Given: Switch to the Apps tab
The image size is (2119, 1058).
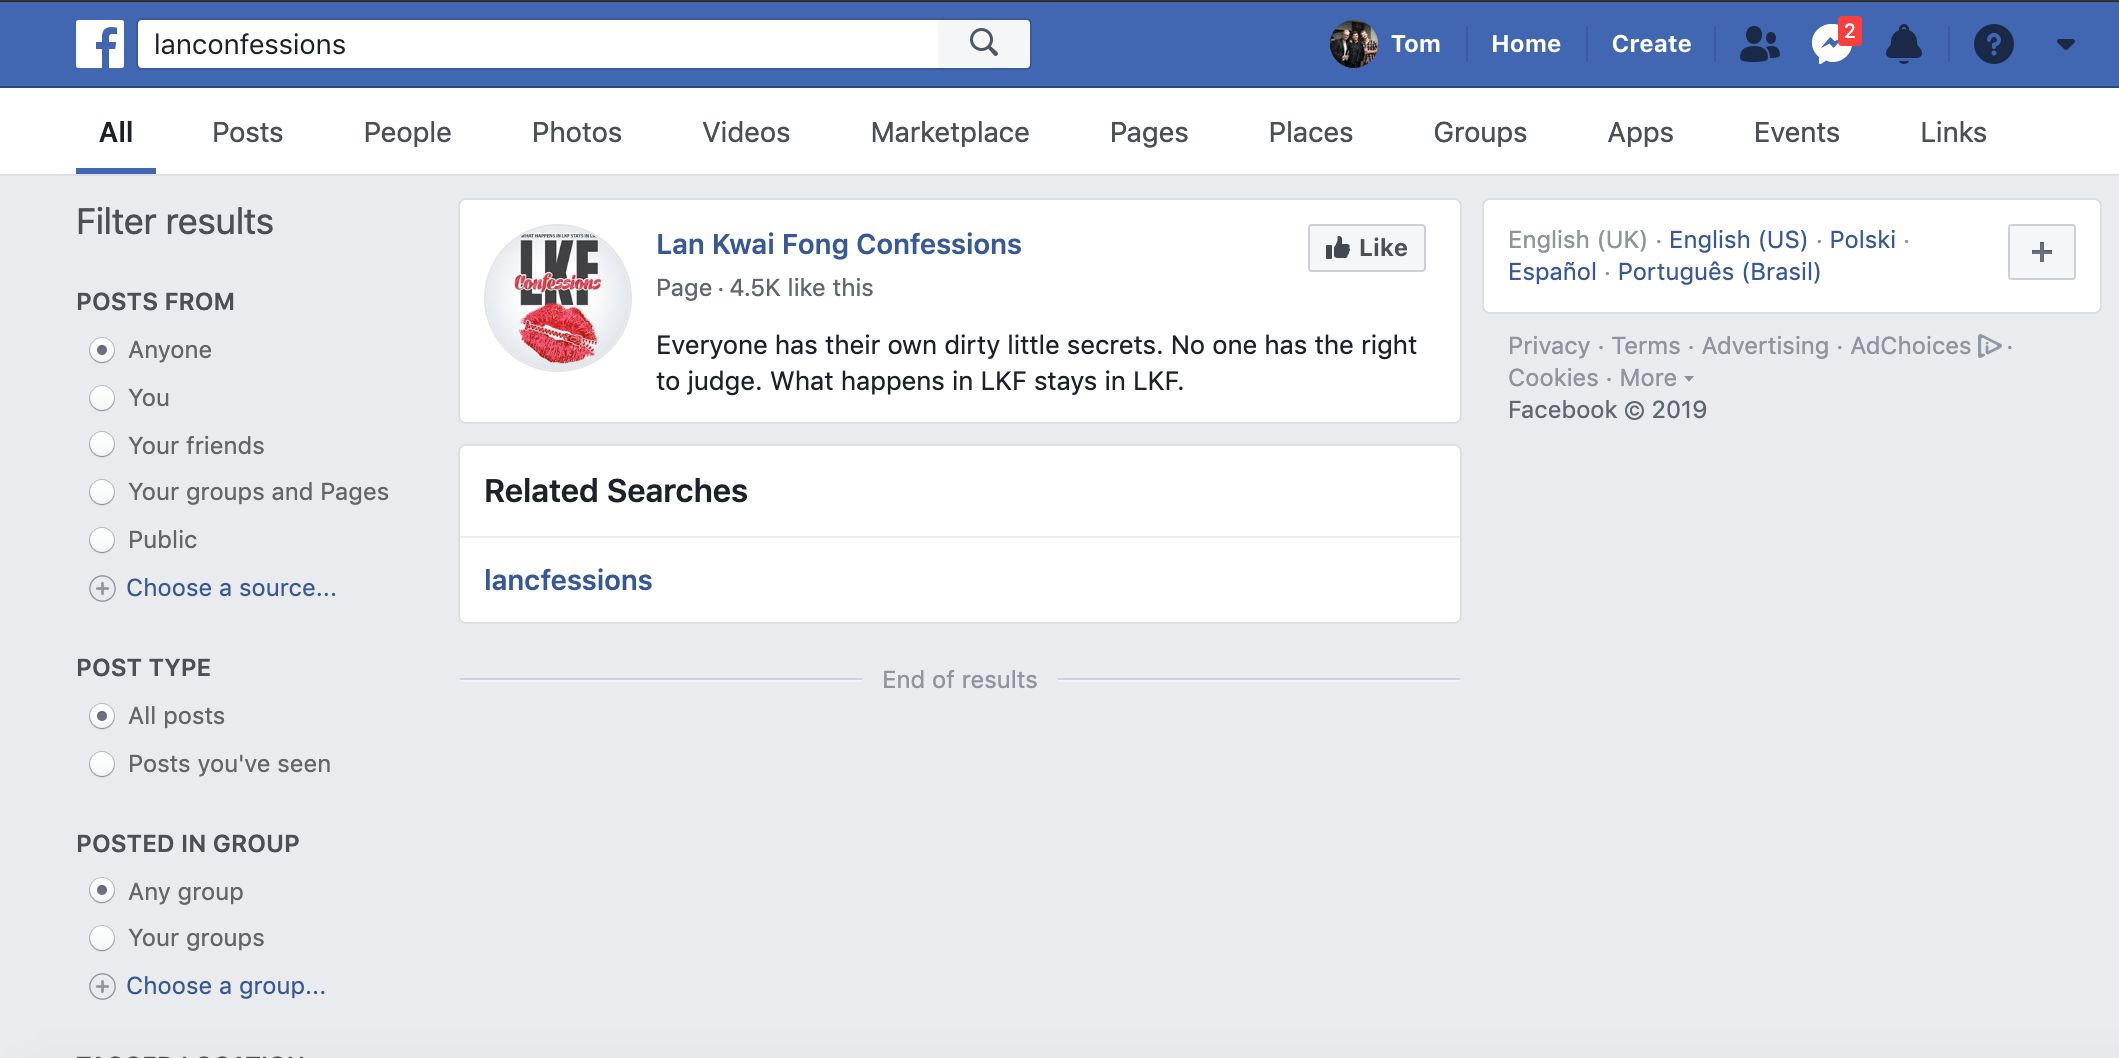Looking at the screenshot, I should (x=1640, y=132).
